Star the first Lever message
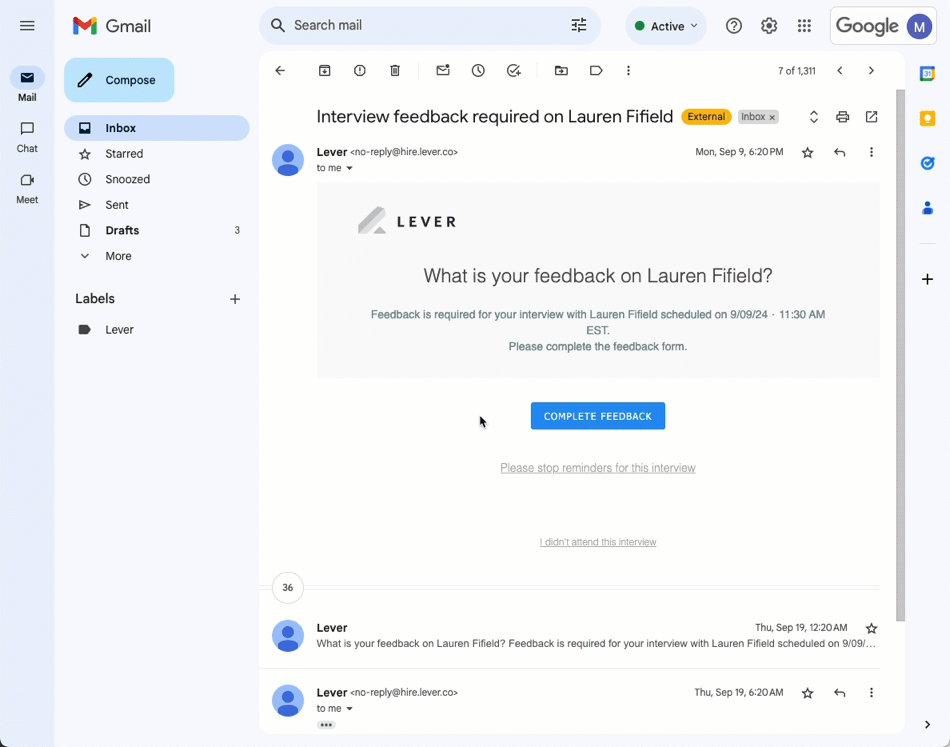 [807, 152]
